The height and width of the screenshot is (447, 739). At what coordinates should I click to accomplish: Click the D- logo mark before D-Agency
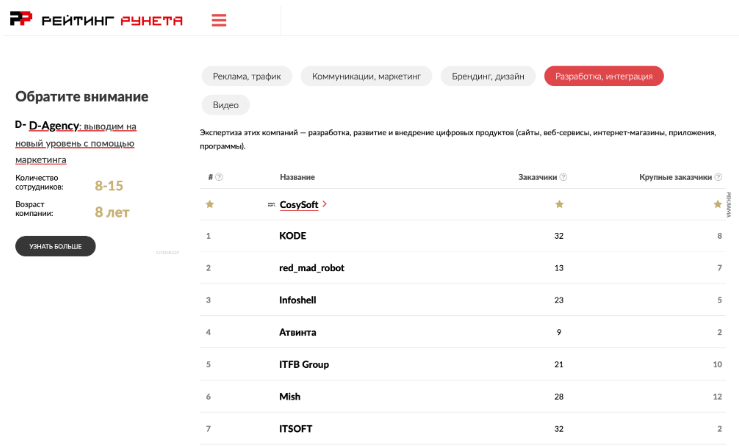20,125
